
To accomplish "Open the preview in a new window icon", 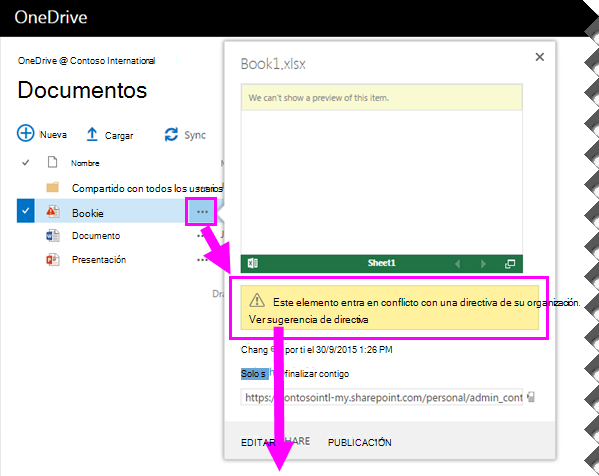I will (x=510, y=264).
